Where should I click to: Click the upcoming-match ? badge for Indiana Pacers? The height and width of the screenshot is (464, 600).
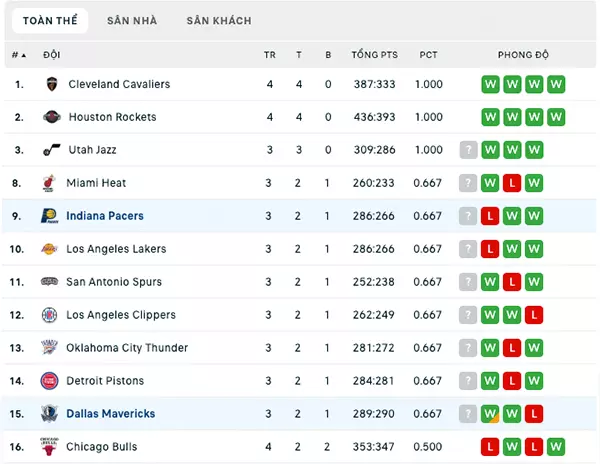click(468, 216)
